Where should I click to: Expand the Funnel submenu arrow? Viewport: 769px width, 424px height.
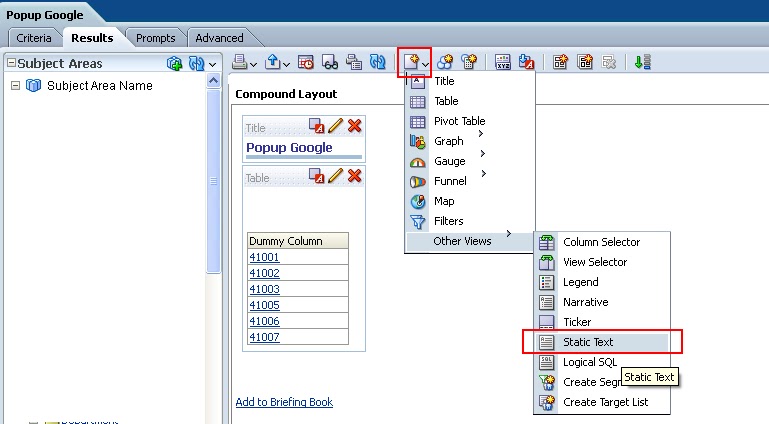484,174
